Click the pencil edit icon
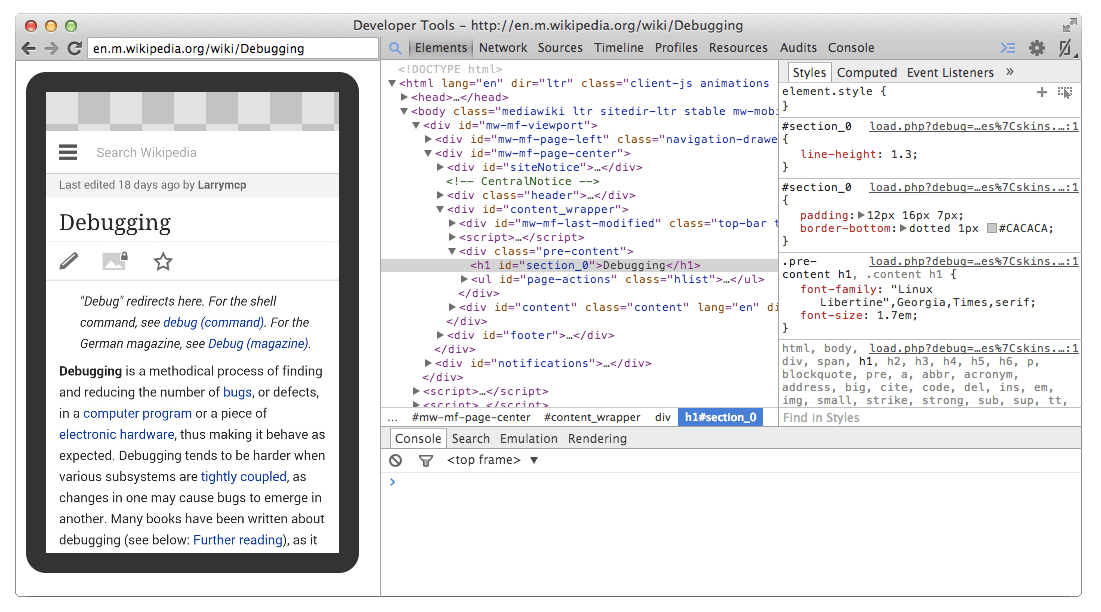The width and height of the screenshot is (1101, 612). pyautogui.click(x=69, y=261)
